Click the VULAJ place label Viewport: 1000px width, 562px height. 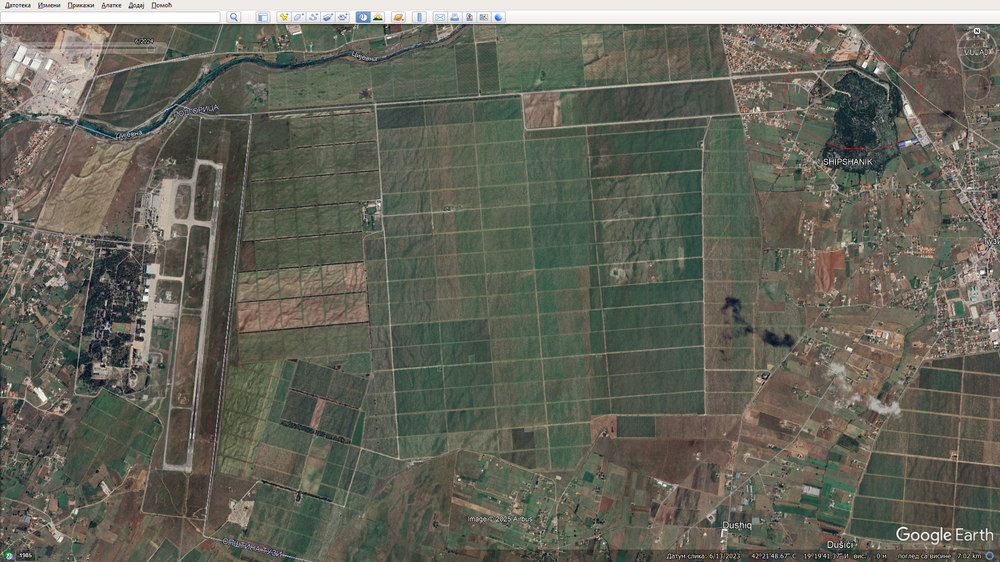[x=976, y=52]
